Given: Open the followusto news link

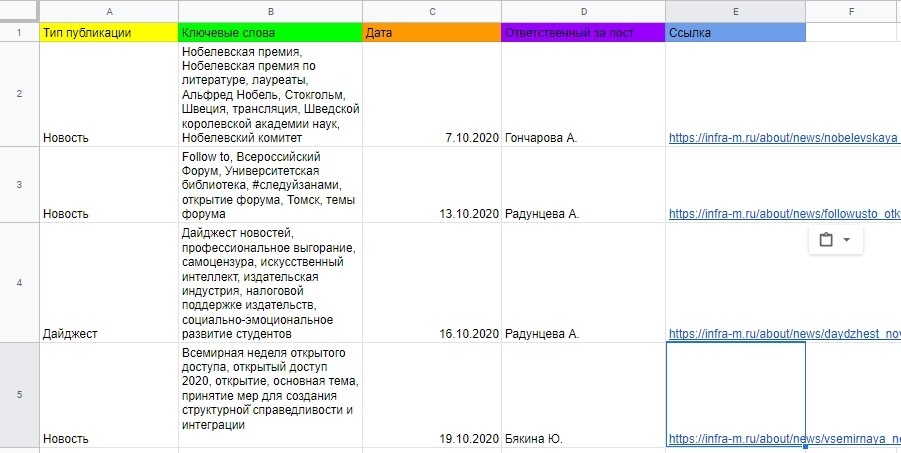Looking at the screenshot, I should tap(784, 214).
